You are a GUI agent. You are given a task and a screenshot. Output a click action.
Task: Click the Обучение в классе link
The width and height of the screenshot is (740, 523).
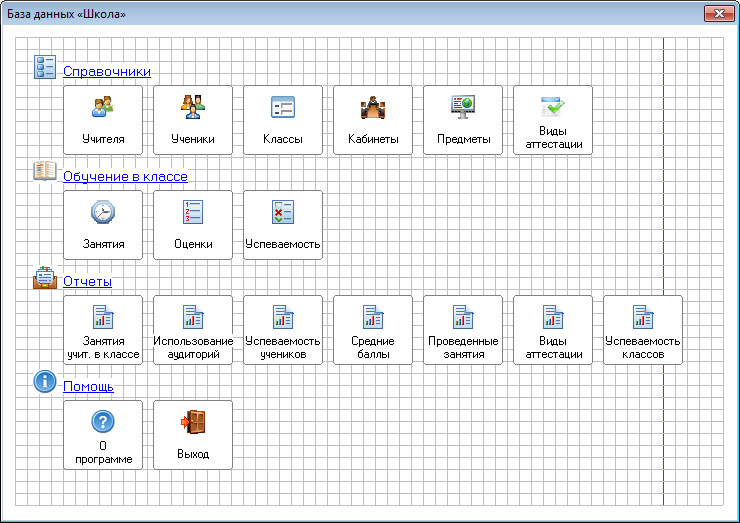(125, 176)
